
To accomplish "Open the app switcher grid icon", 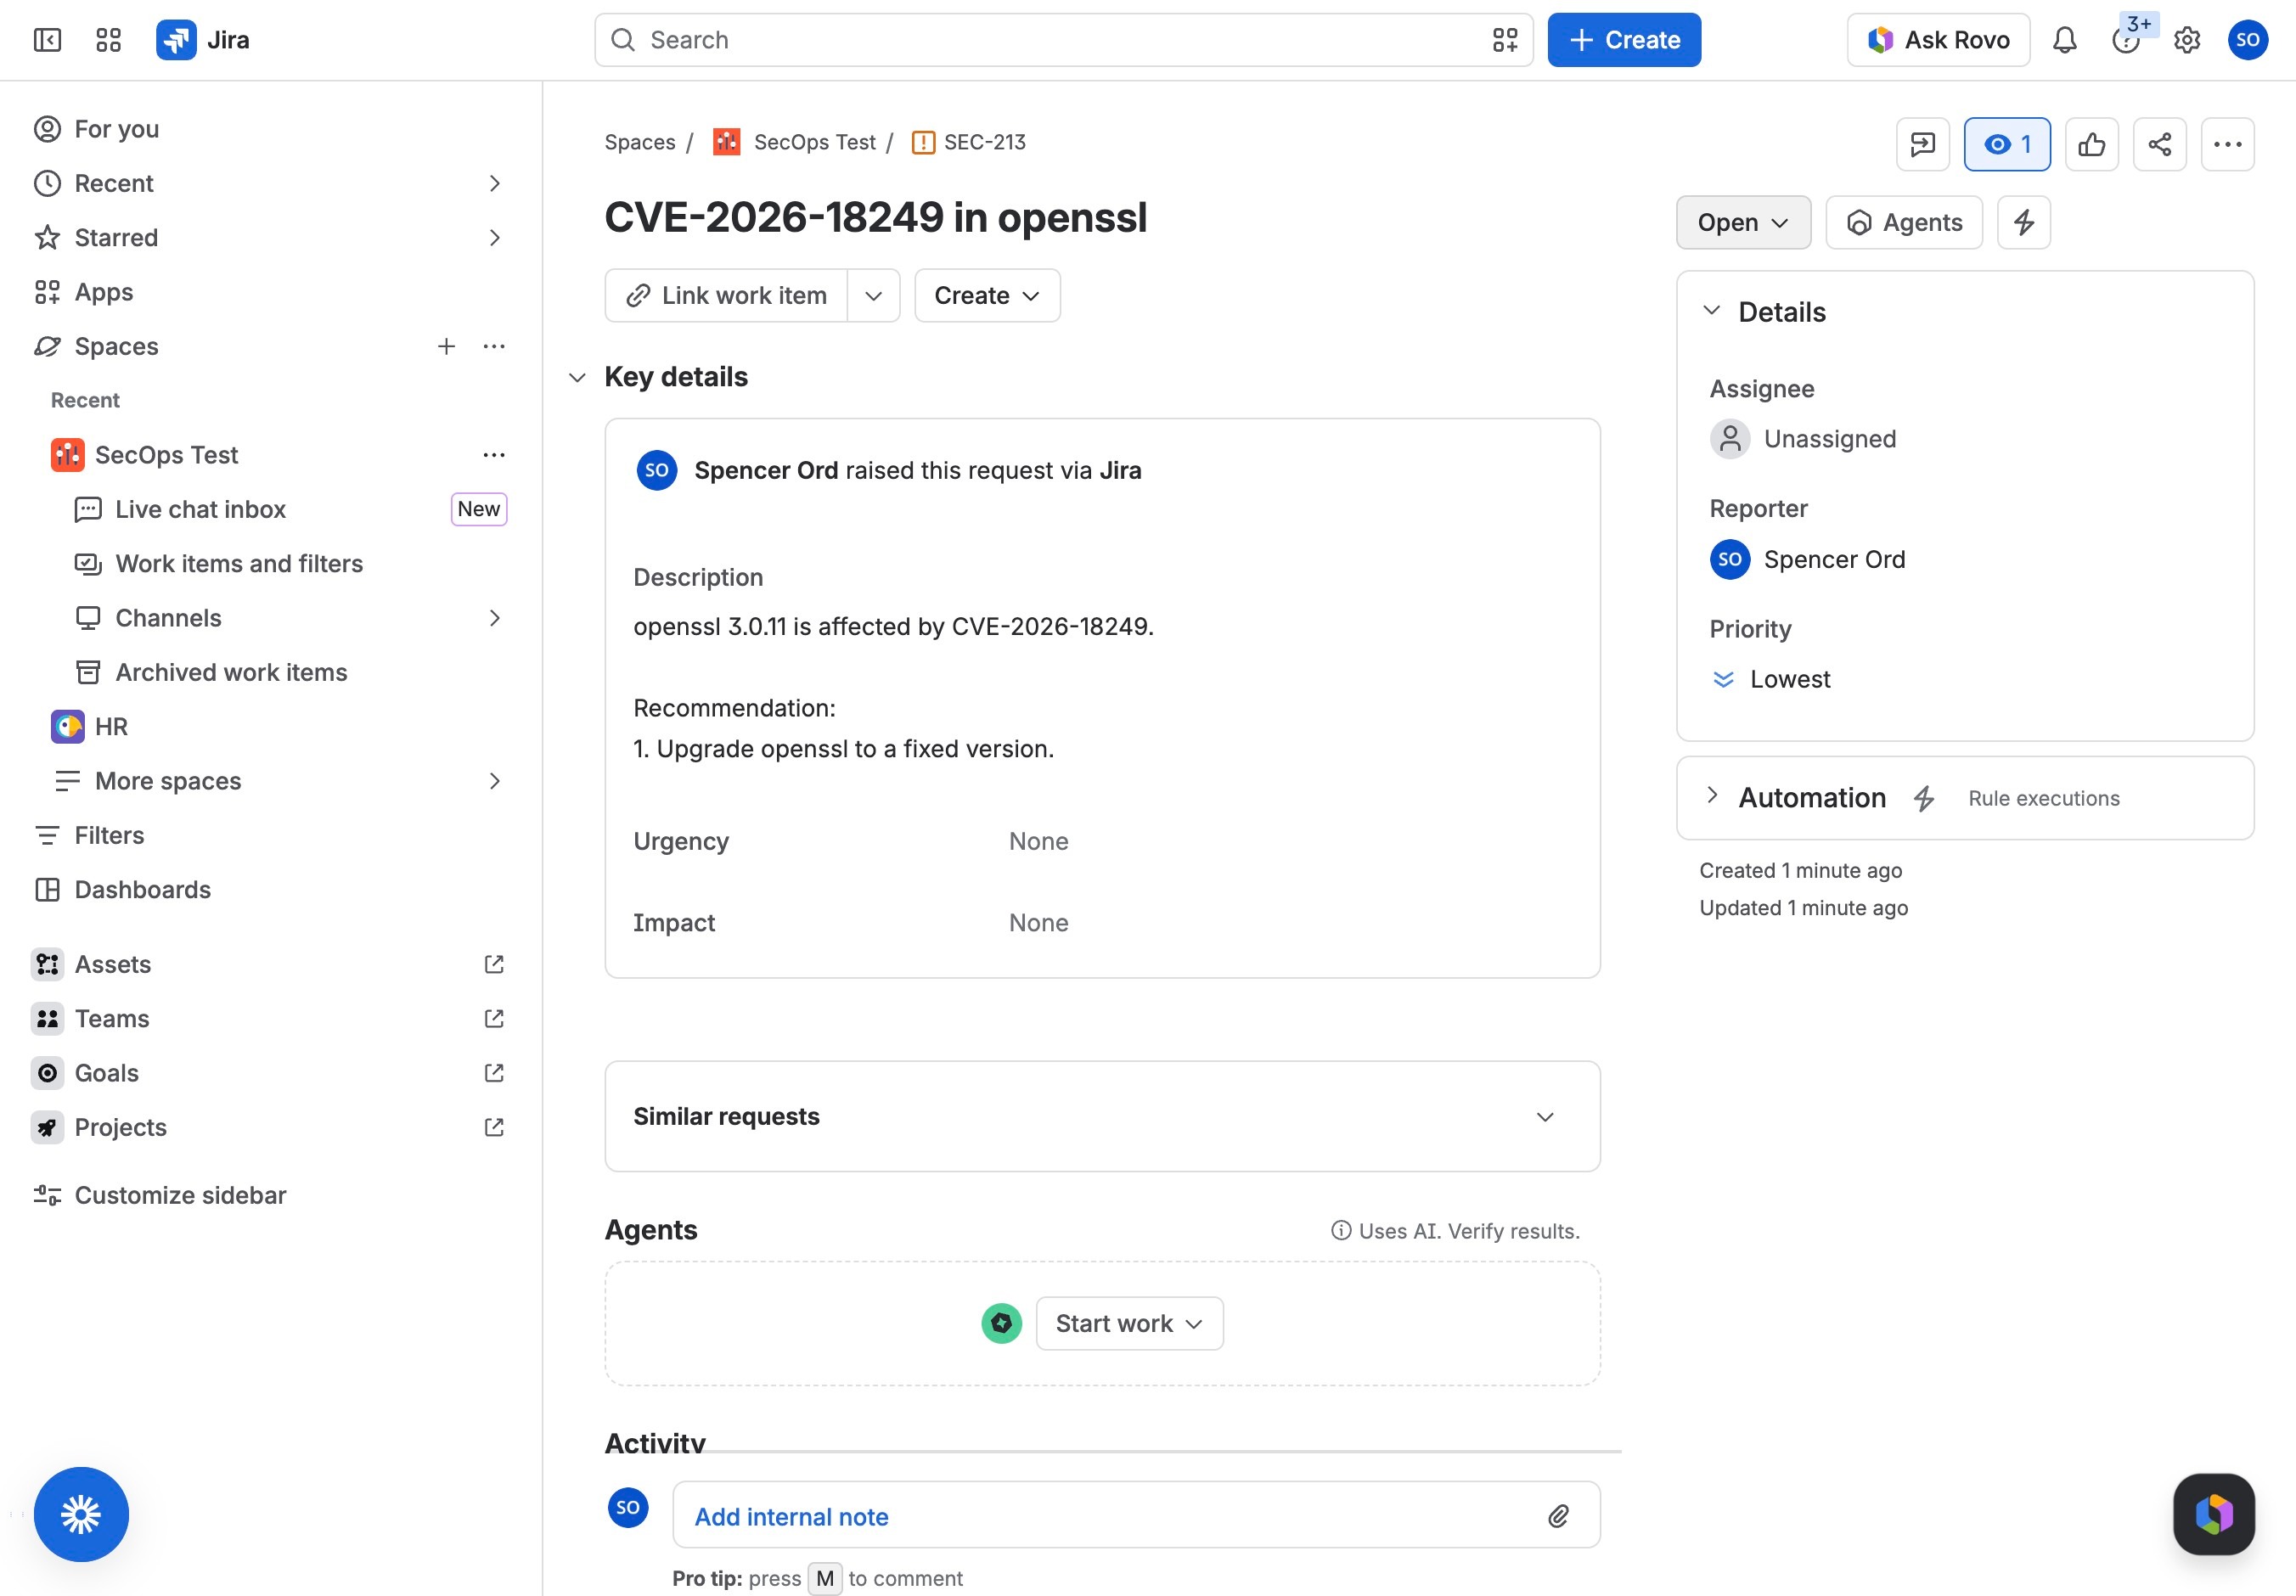I will 108,40.
